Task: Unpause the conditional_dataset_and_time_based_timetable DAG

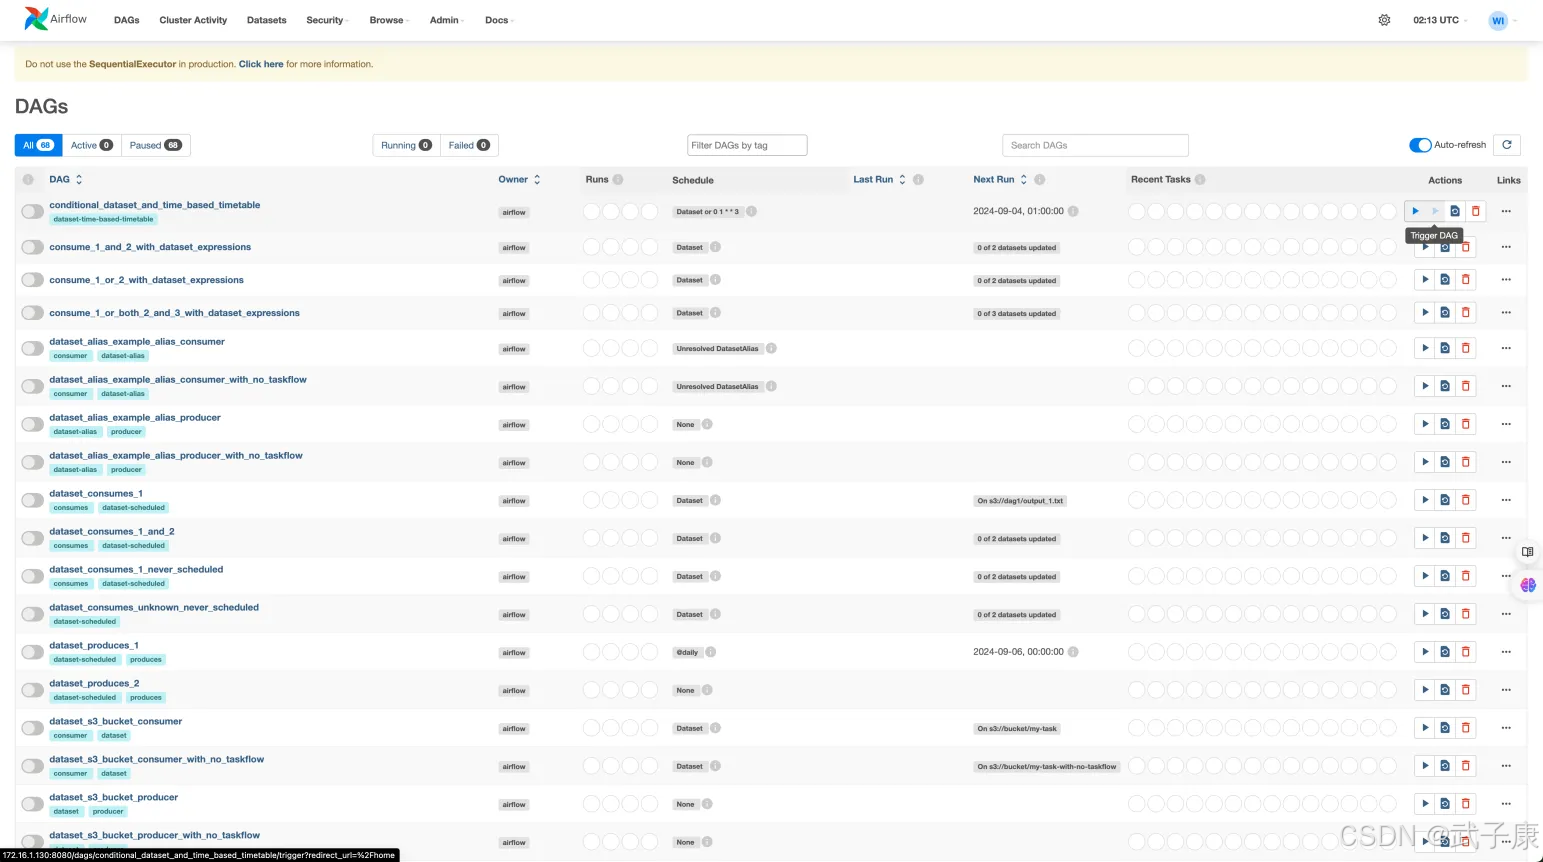Action: 33,211
